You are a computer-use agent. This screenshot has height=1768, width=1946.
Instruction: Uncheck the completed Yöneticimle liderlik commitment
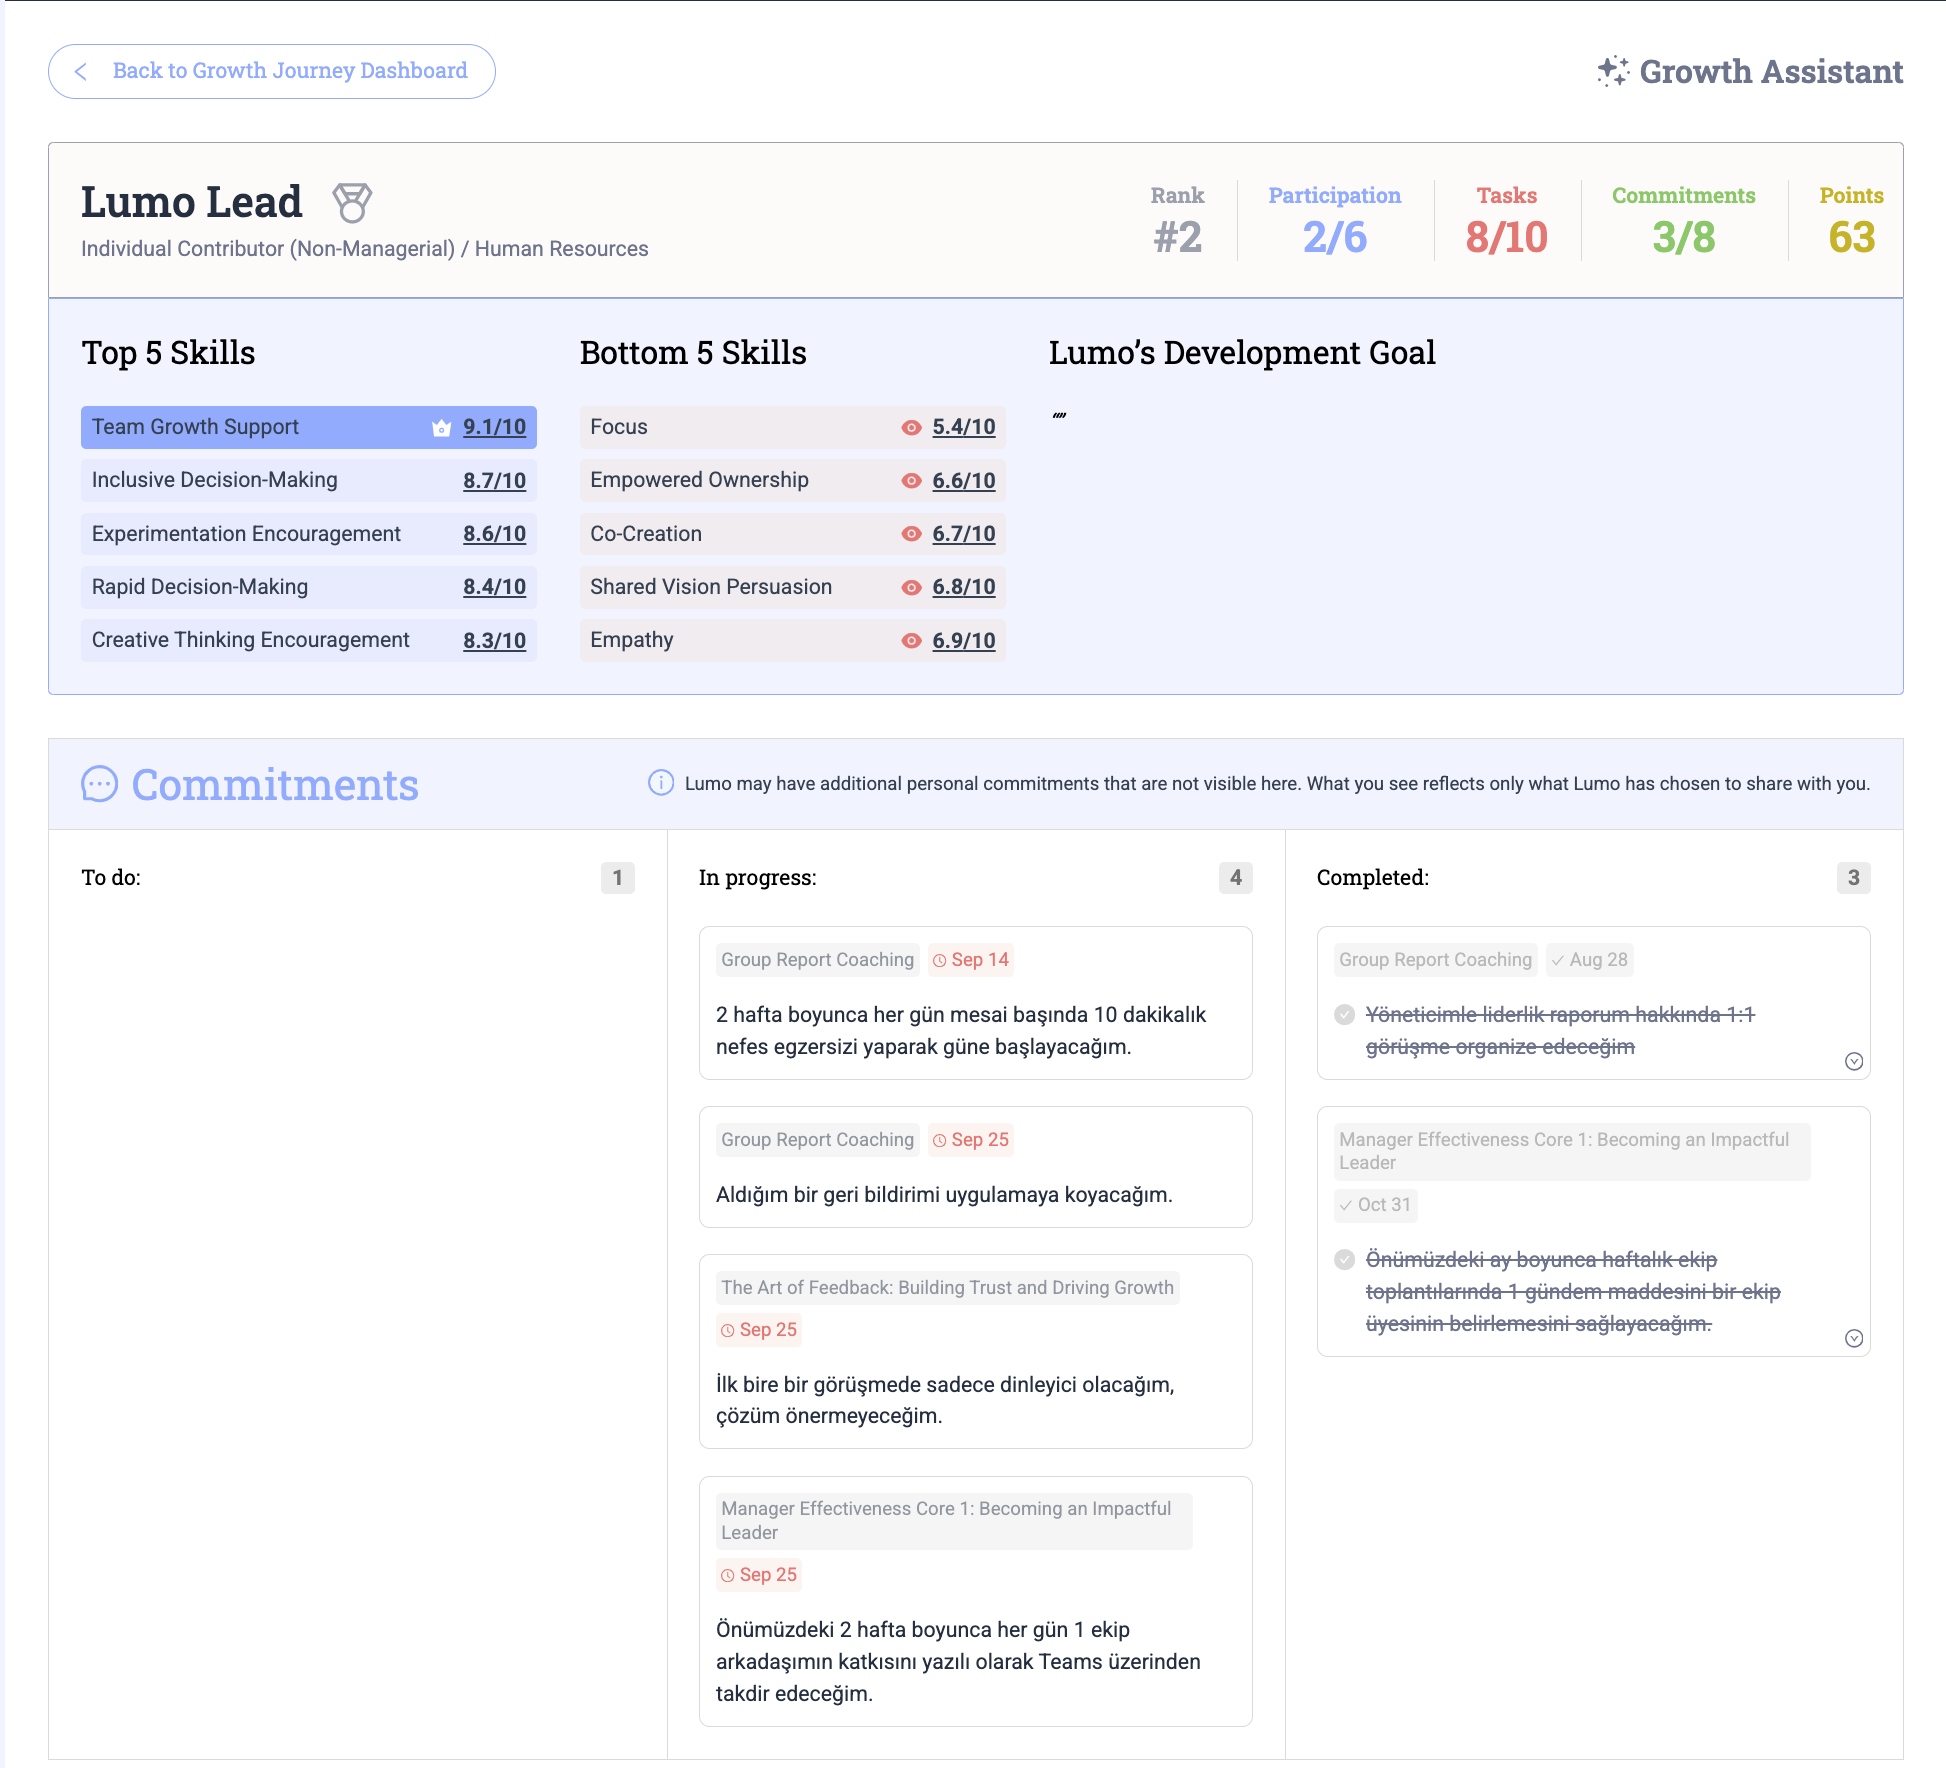[1345, 1014]
